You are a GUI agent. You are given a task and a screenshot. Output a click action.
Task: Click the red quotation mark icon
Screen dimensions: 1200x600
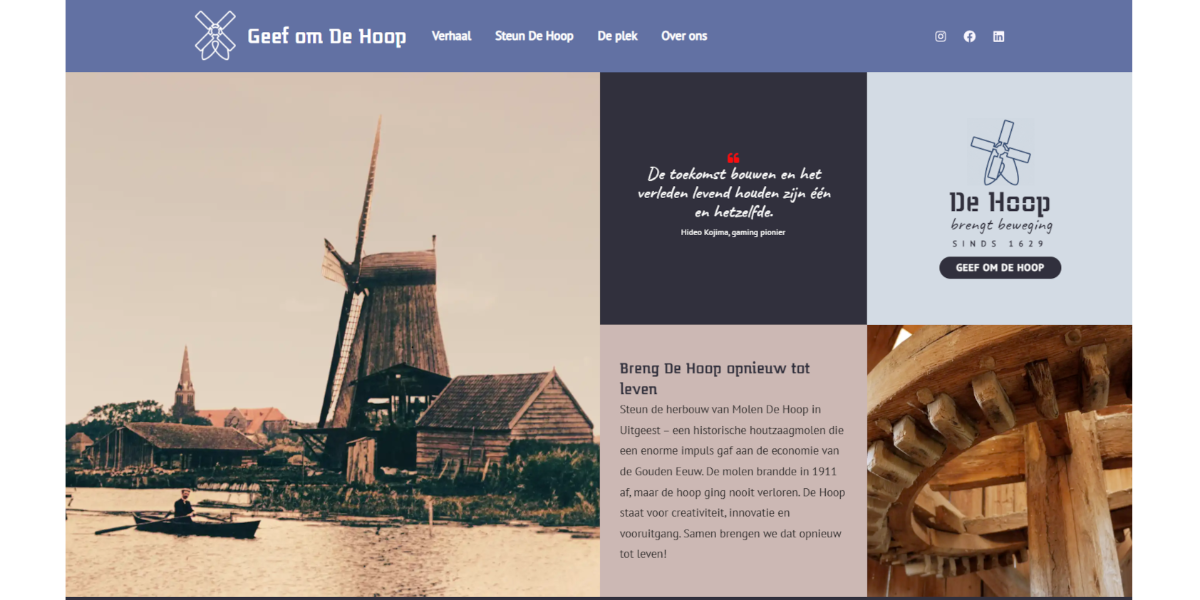733,158
